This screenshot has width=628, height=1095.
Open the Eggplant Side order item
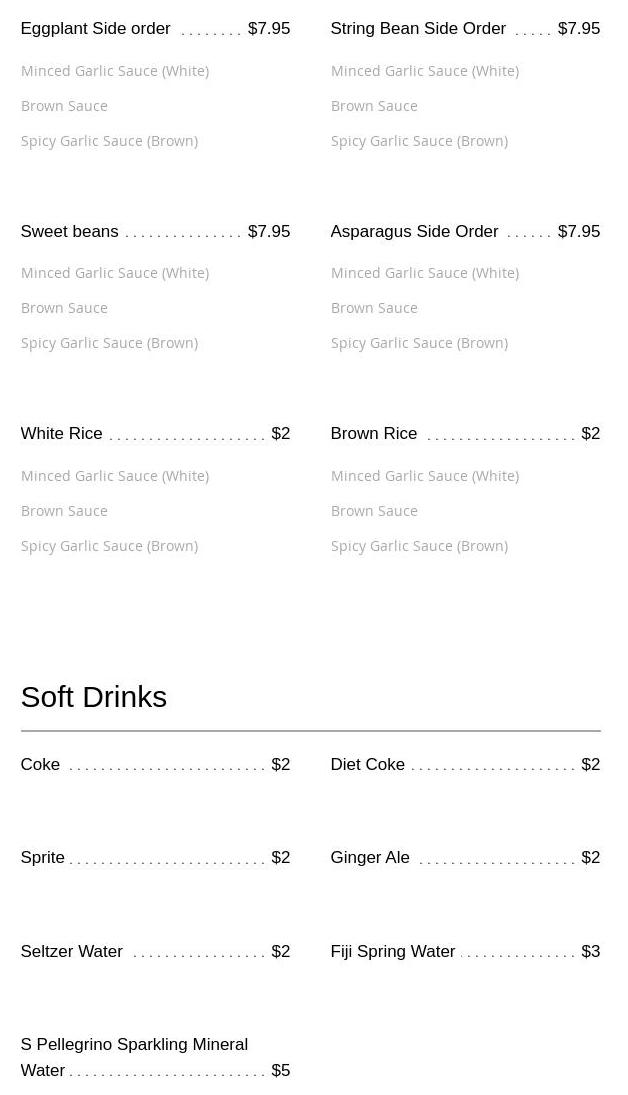[96, 29]
